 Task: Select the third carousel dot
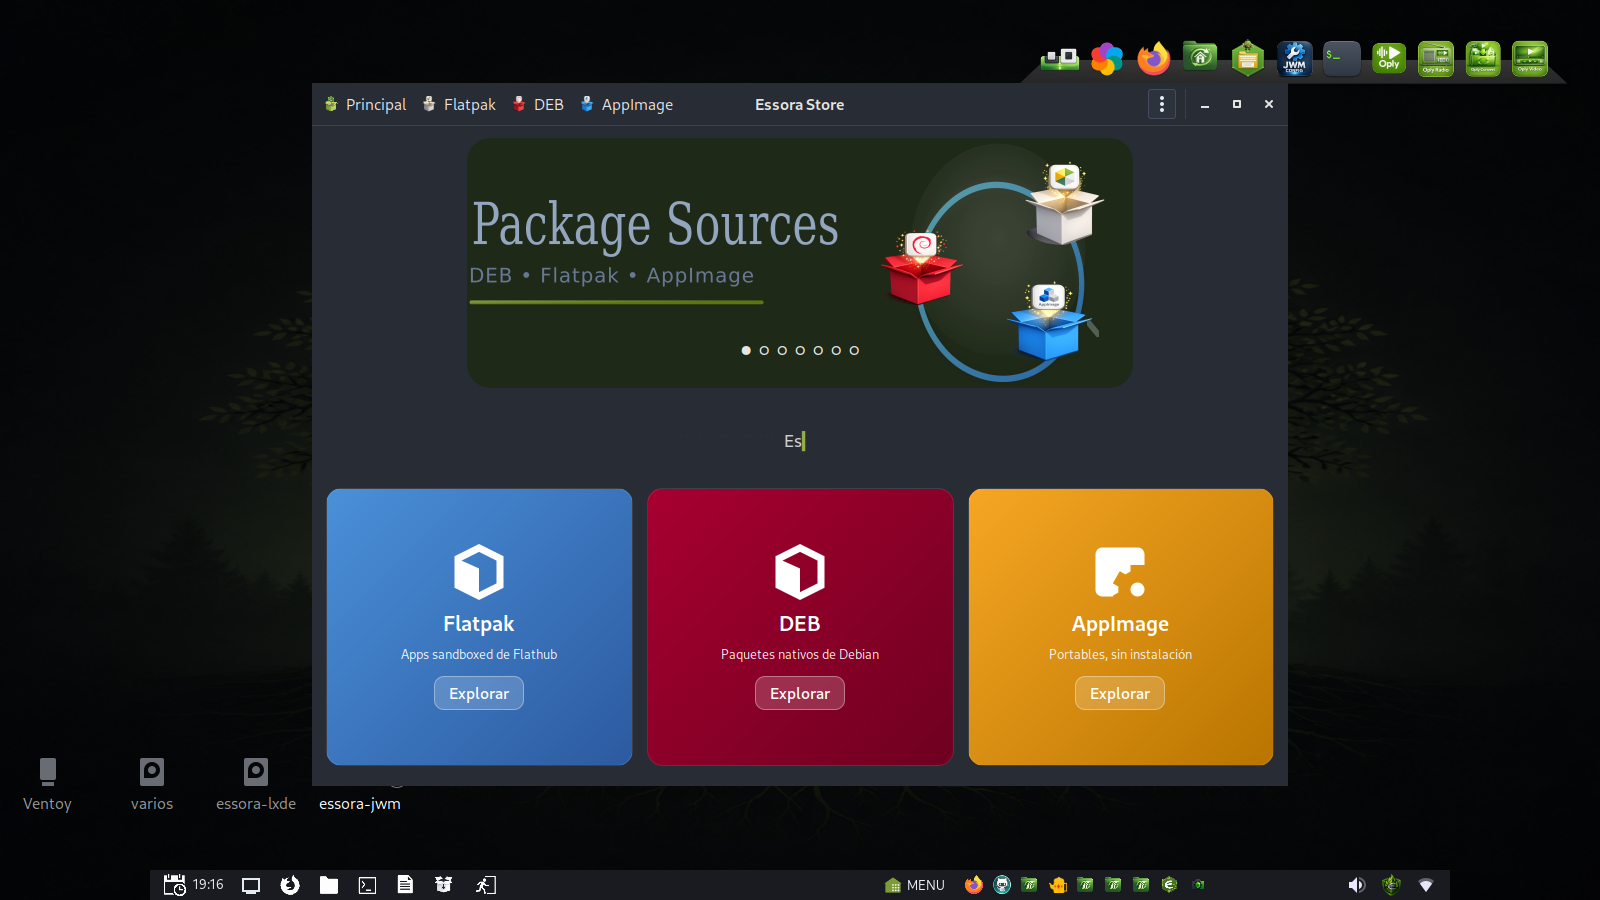782,350
